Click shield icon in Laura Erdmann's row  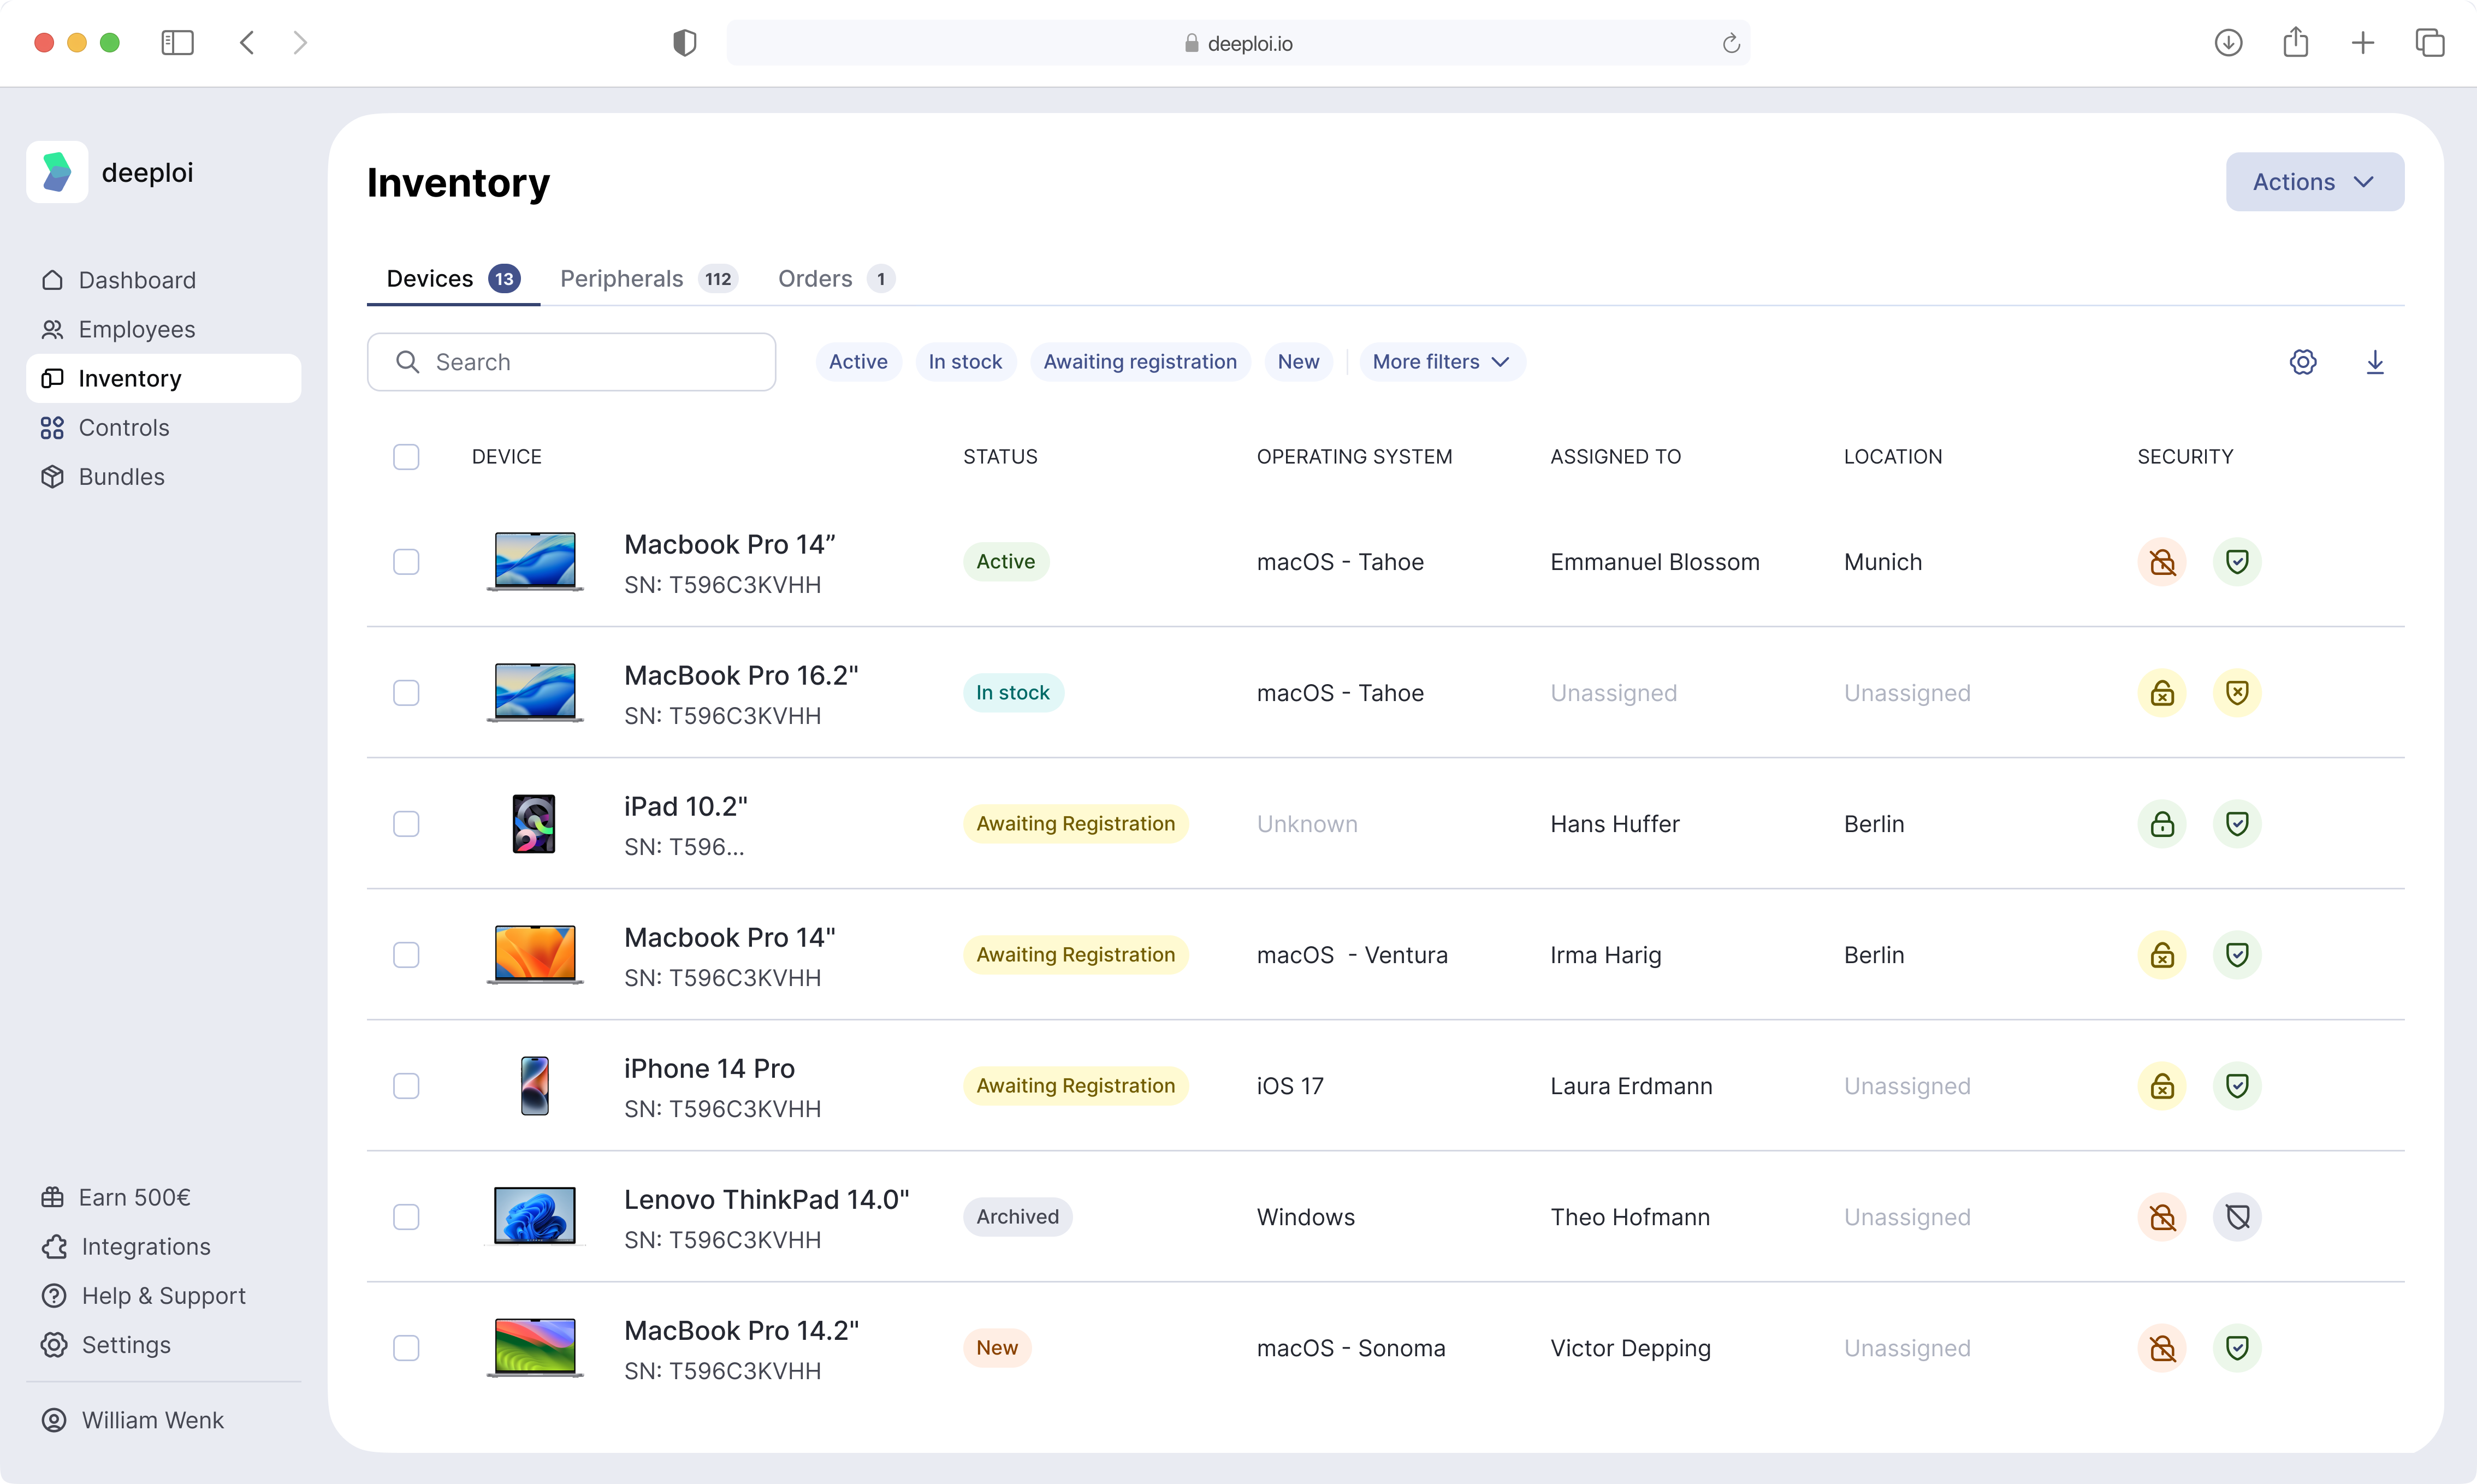[2237, 1086]
